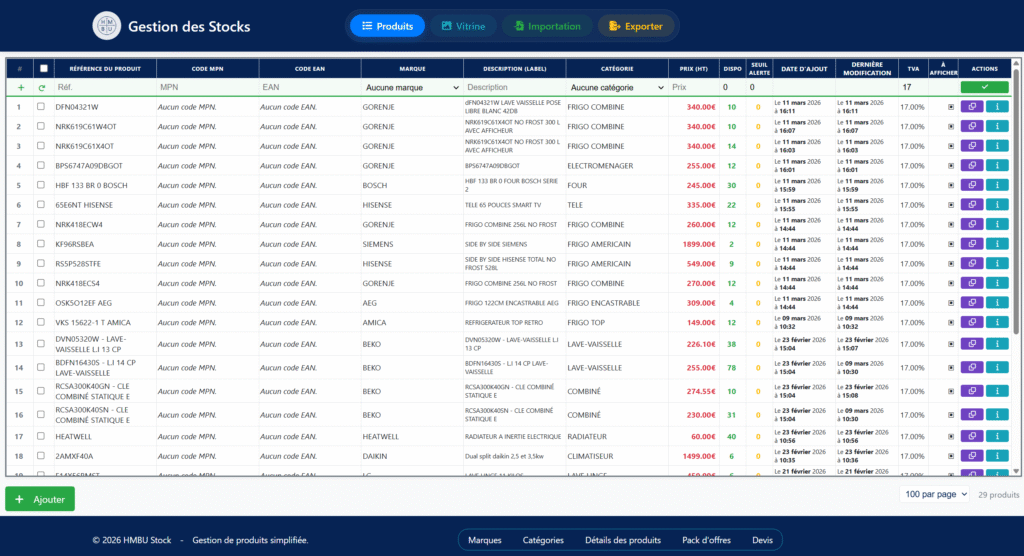
Task: Follow the "Pack d'offres" footer link
Action: click(x=706, y=540)
